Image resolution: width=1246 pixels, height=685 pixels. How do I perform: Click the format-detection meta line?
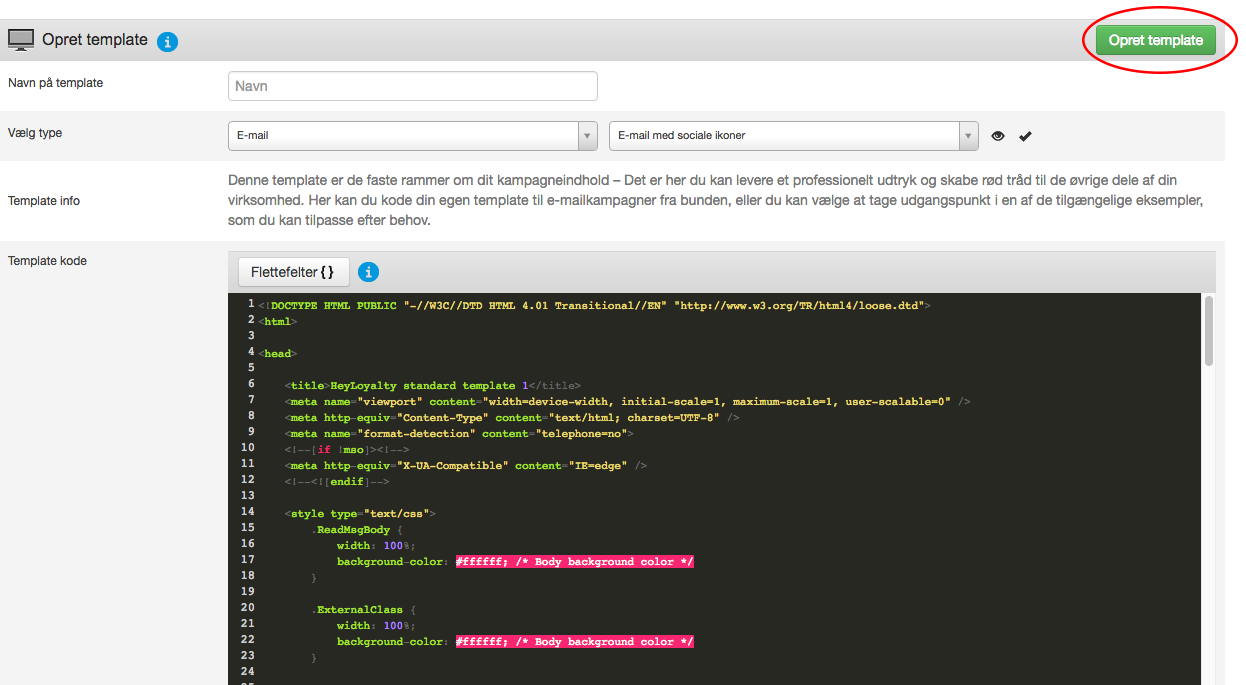(459, 433)
